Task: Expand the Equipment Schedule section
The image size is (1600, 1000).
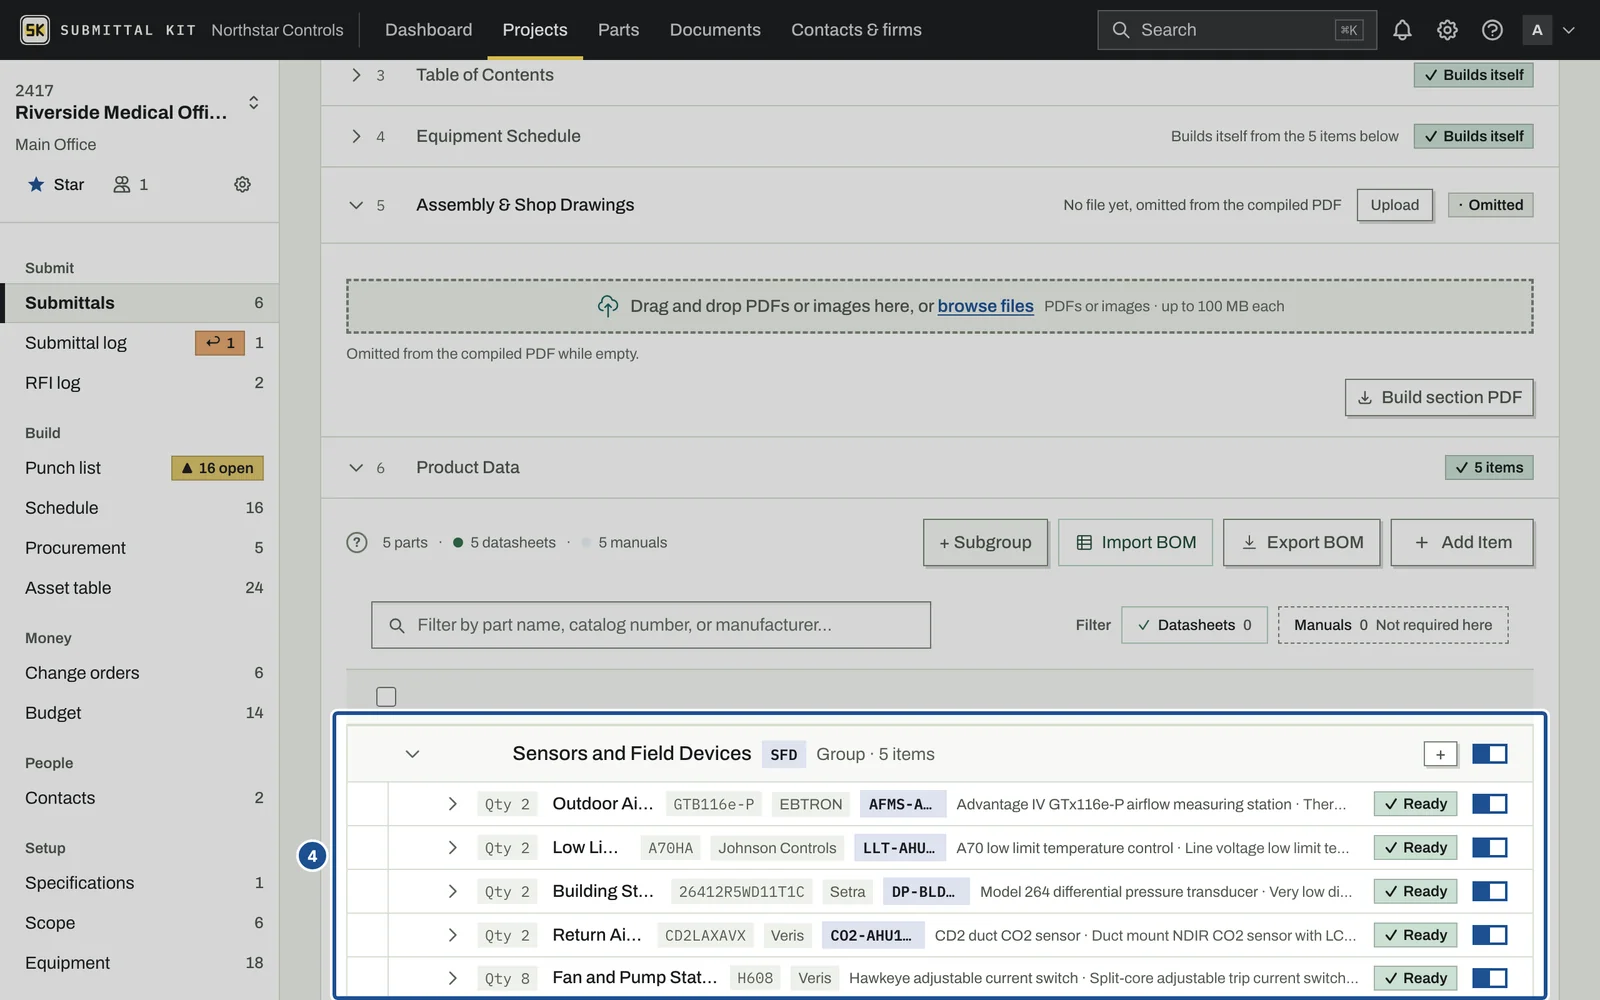Action: tap(356, 136)
